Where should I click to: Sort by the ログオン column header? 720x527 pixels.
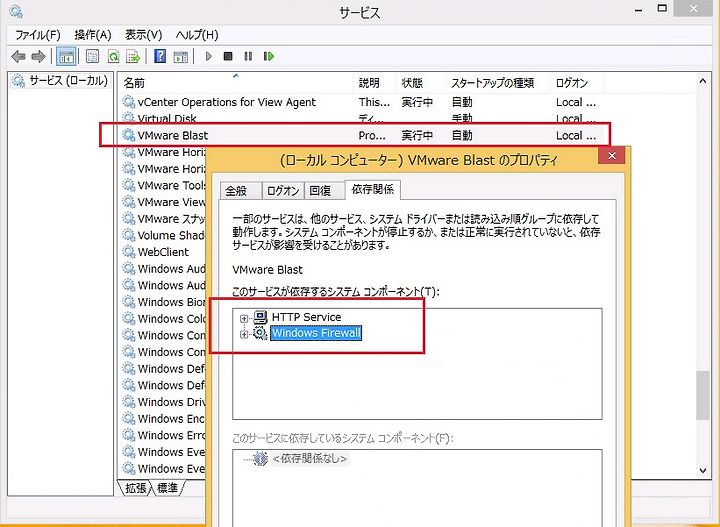pos(577,83)
